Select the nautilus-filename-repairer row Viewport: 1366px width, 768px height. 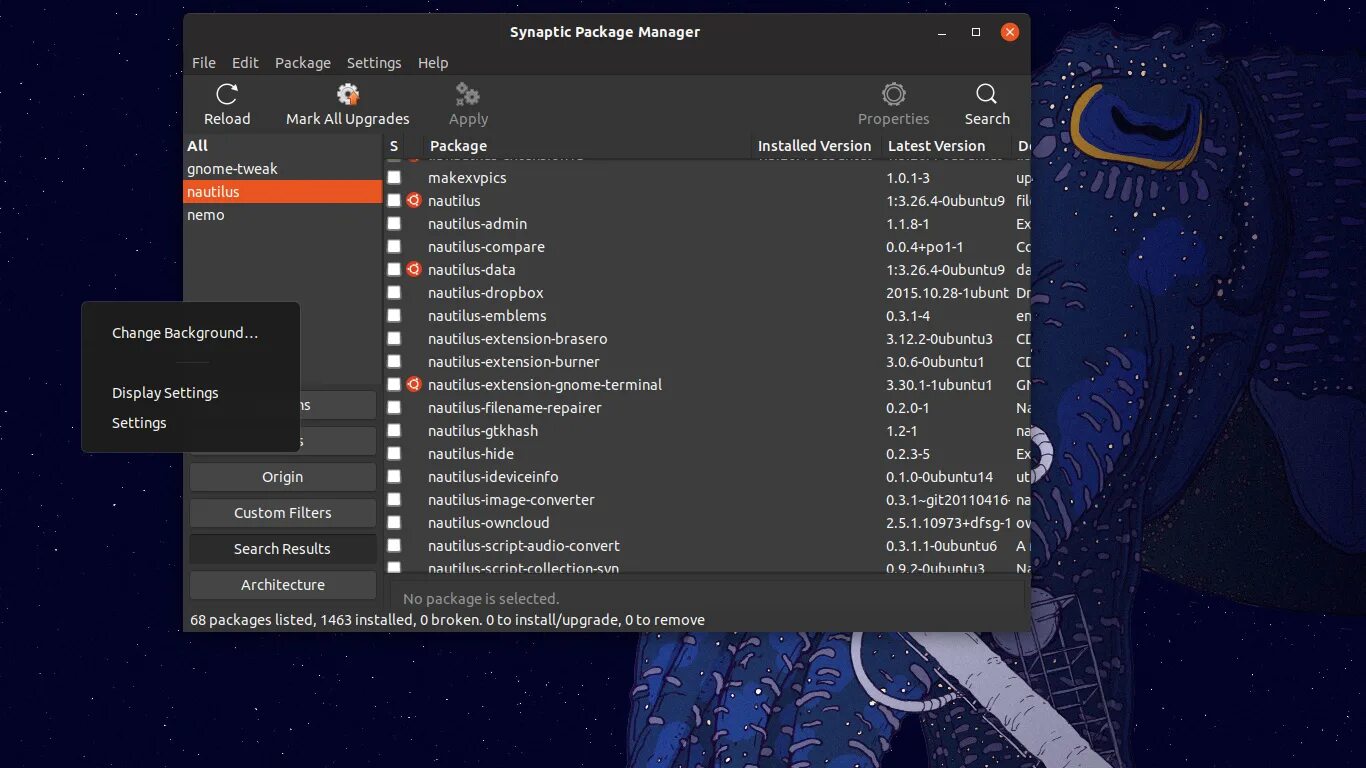point(707,408)
